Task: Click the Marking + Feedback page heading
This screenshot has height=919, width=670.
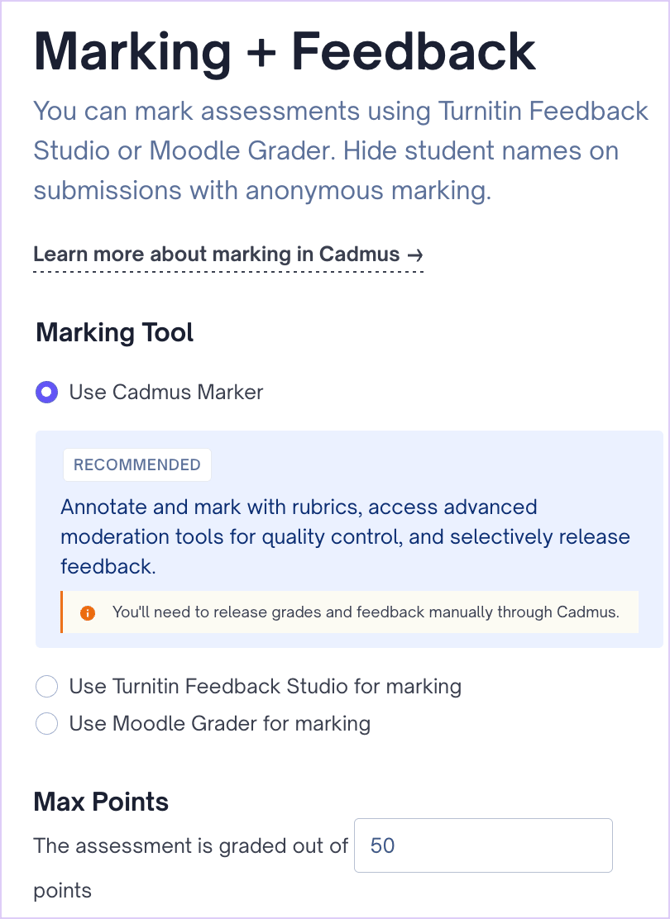Action: click(285, 51)
